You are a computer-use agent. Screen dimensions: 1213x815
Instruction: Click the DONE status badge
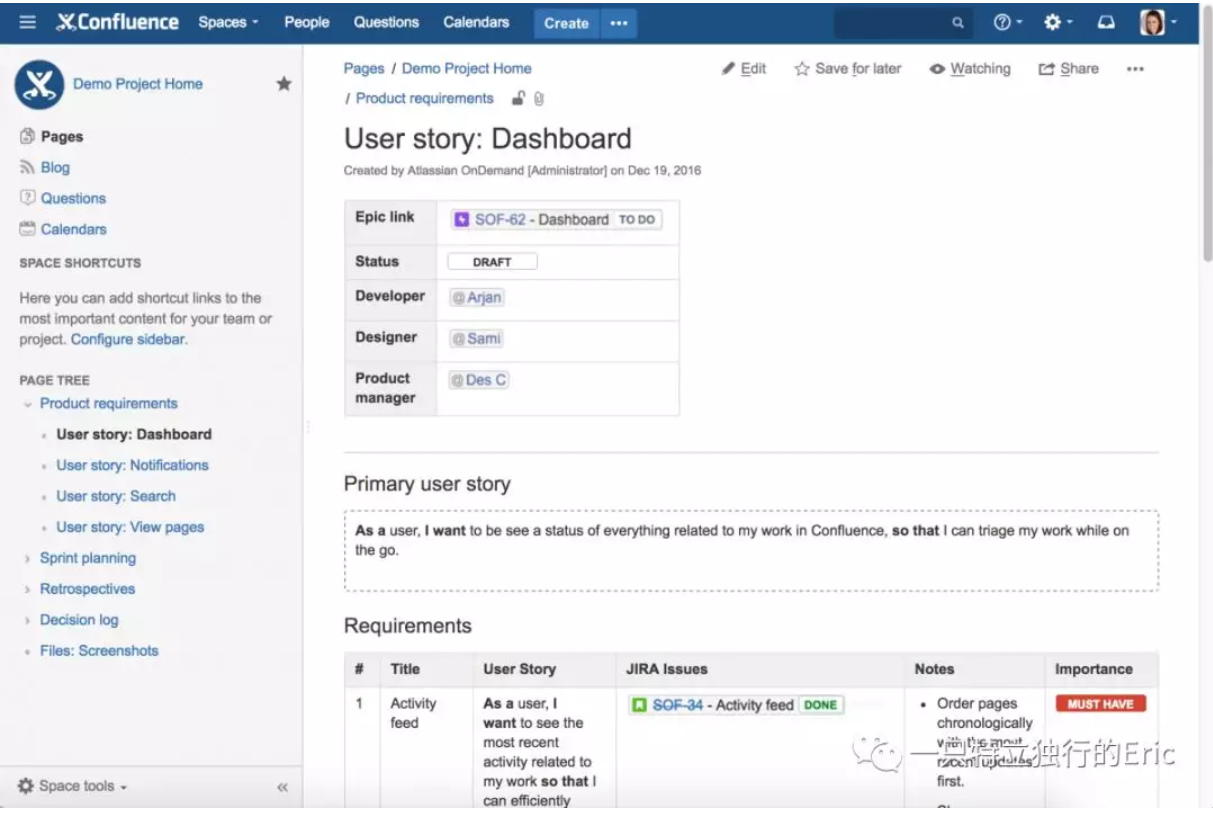820,705
